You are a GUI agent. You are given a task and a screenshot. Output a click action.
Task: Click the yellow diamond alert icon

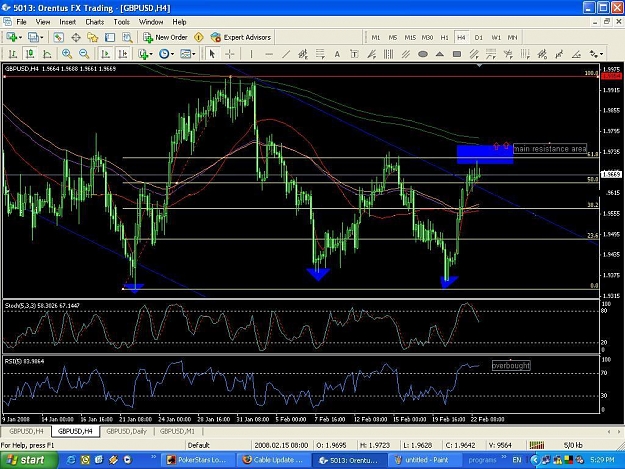click(199, 37)
